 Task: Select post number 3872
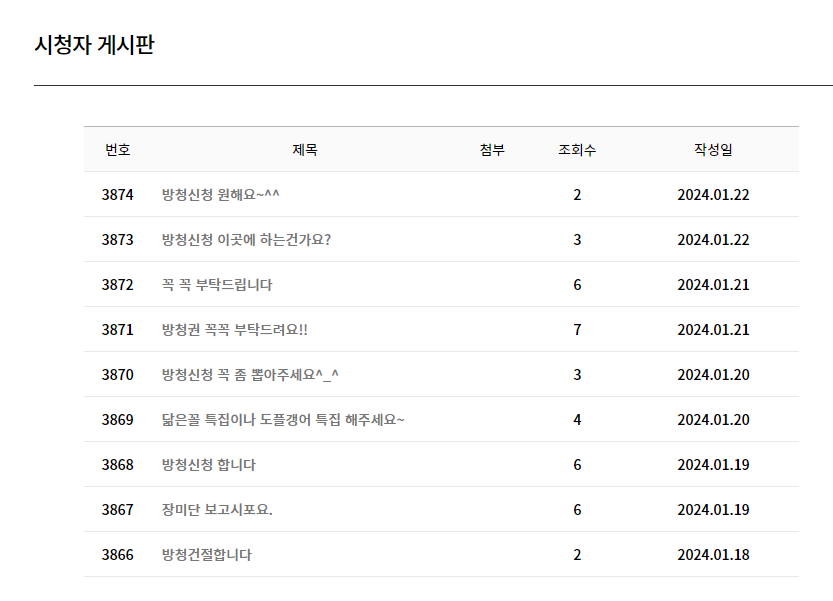(x=117, y=285)
